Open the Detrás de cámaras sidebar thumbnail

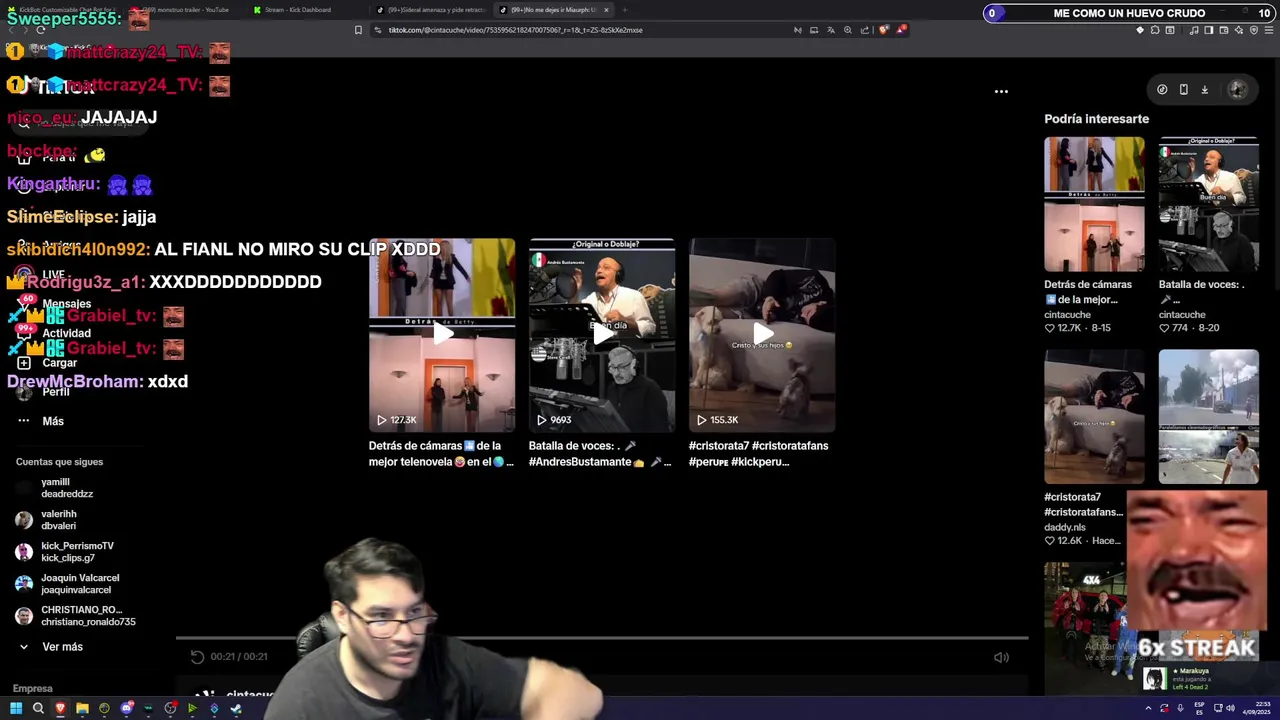1094,204
